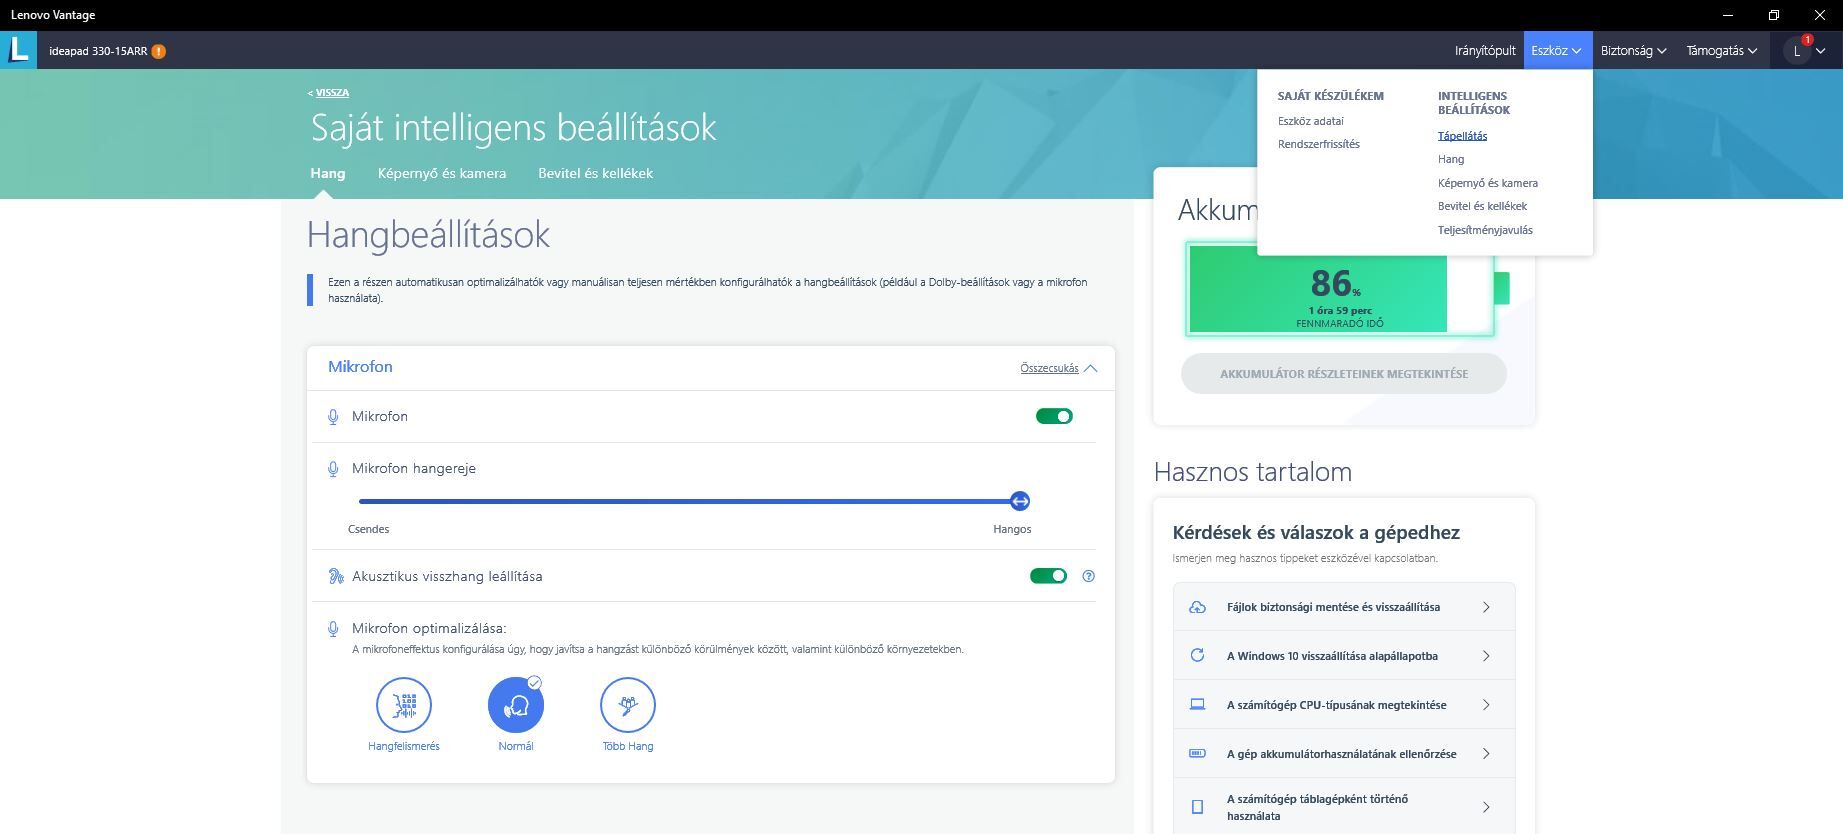Close the Lenovo Vantage window
The width and height of the screenshot is (1843, 834).
pos(1820,15)
